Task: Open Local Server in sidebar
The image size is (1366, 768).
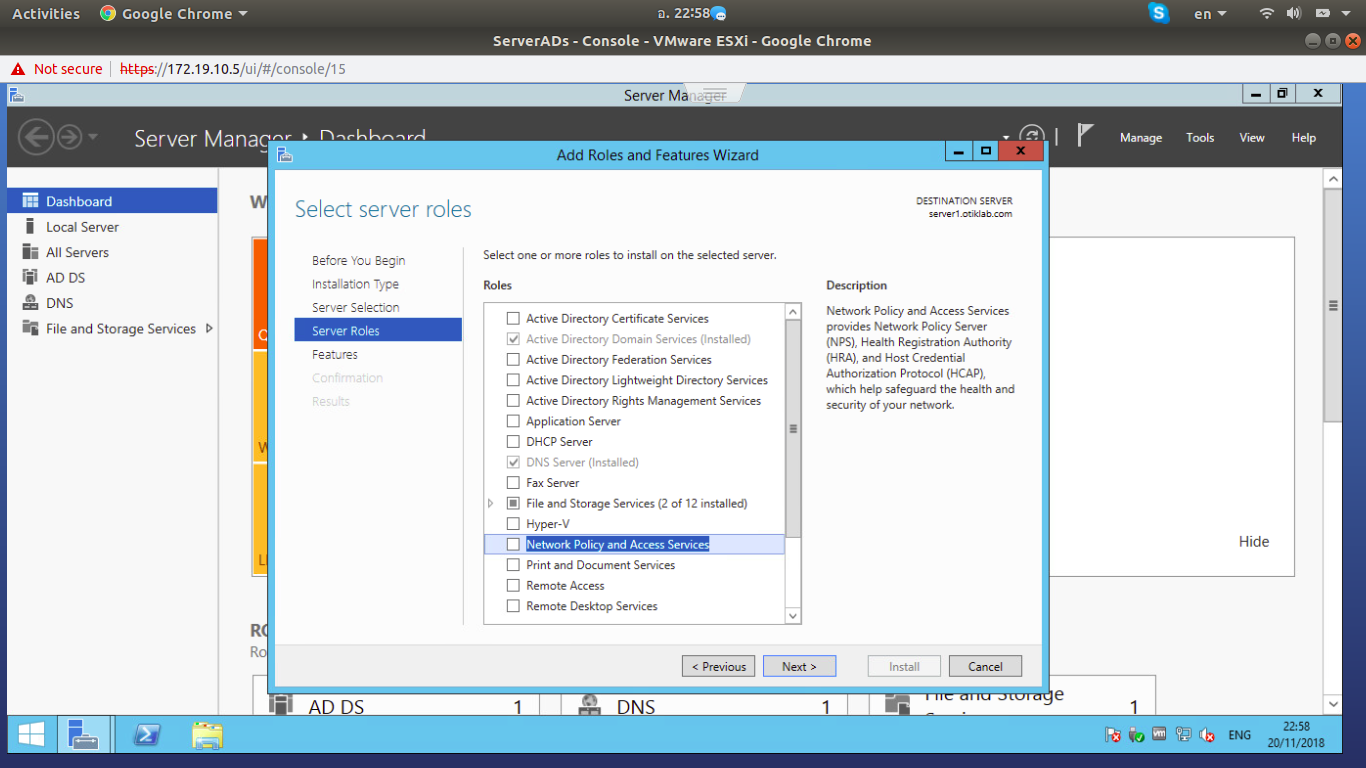Action: [x=82, y=227]
